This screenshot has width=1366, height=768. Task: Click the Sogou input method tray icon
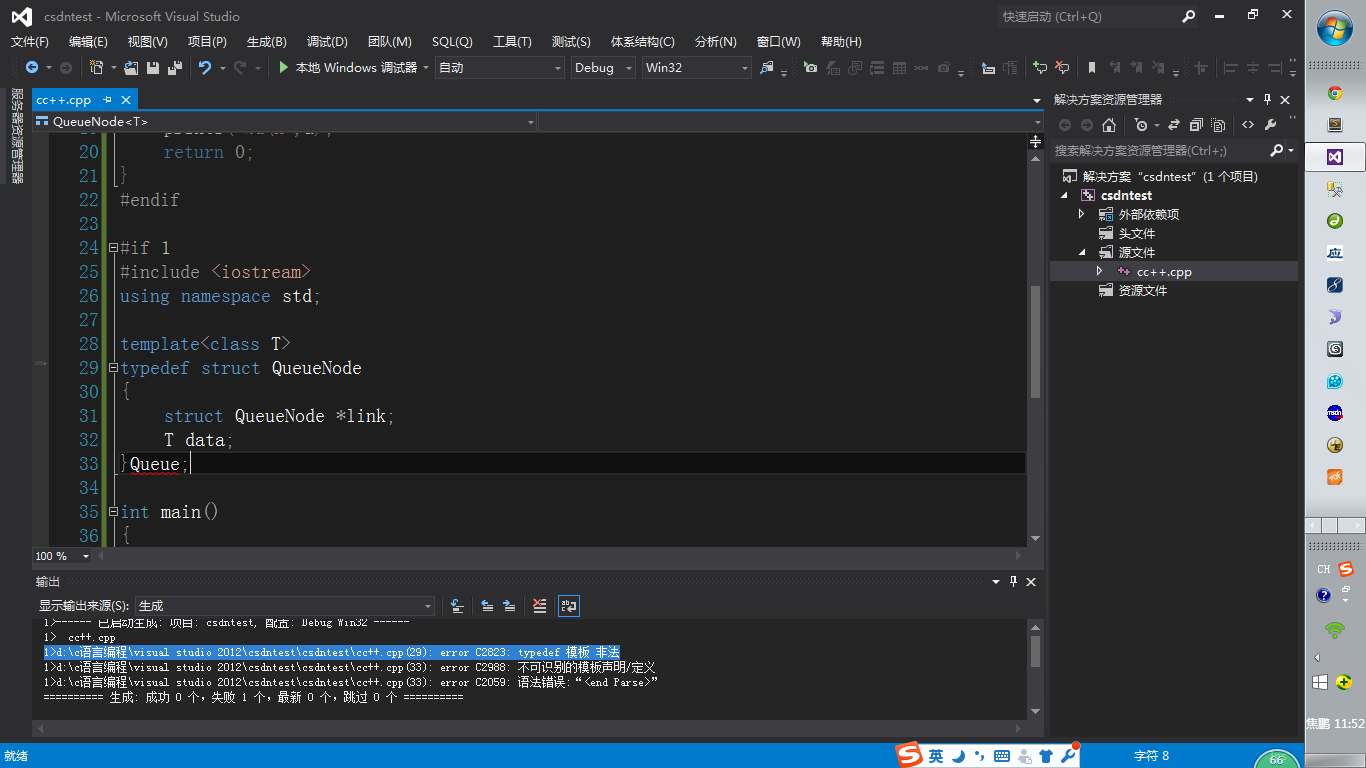[x=1345, y=569]
